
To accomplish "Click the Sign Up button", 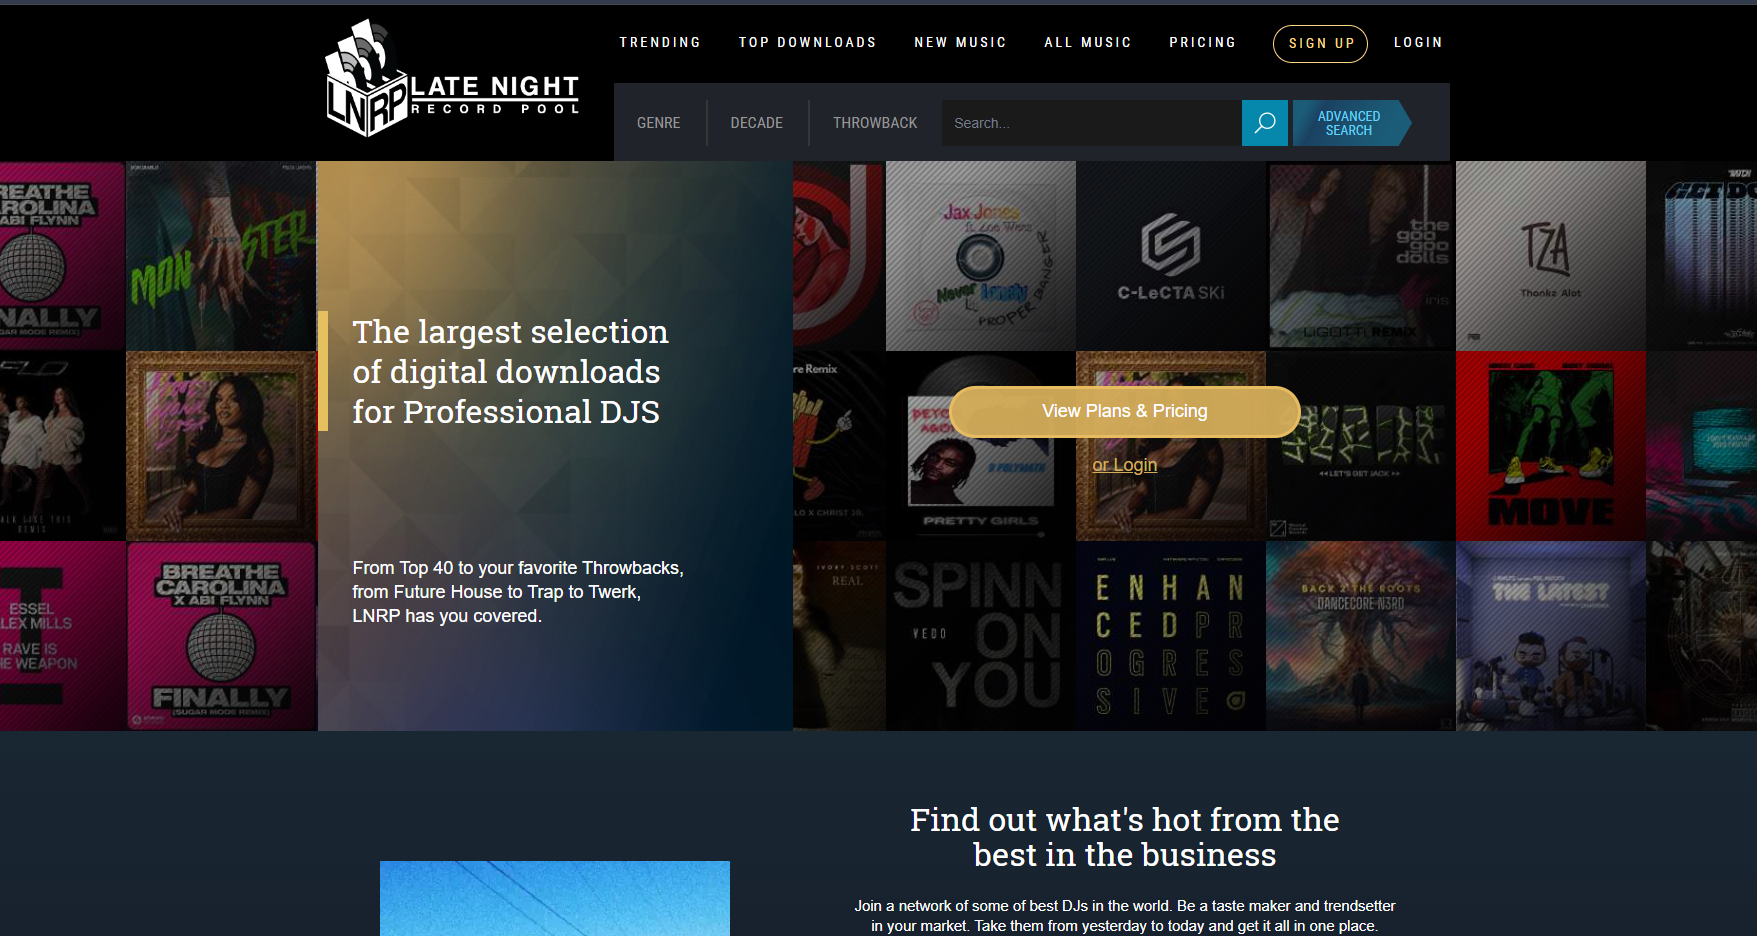I will tap(1320, 43).
